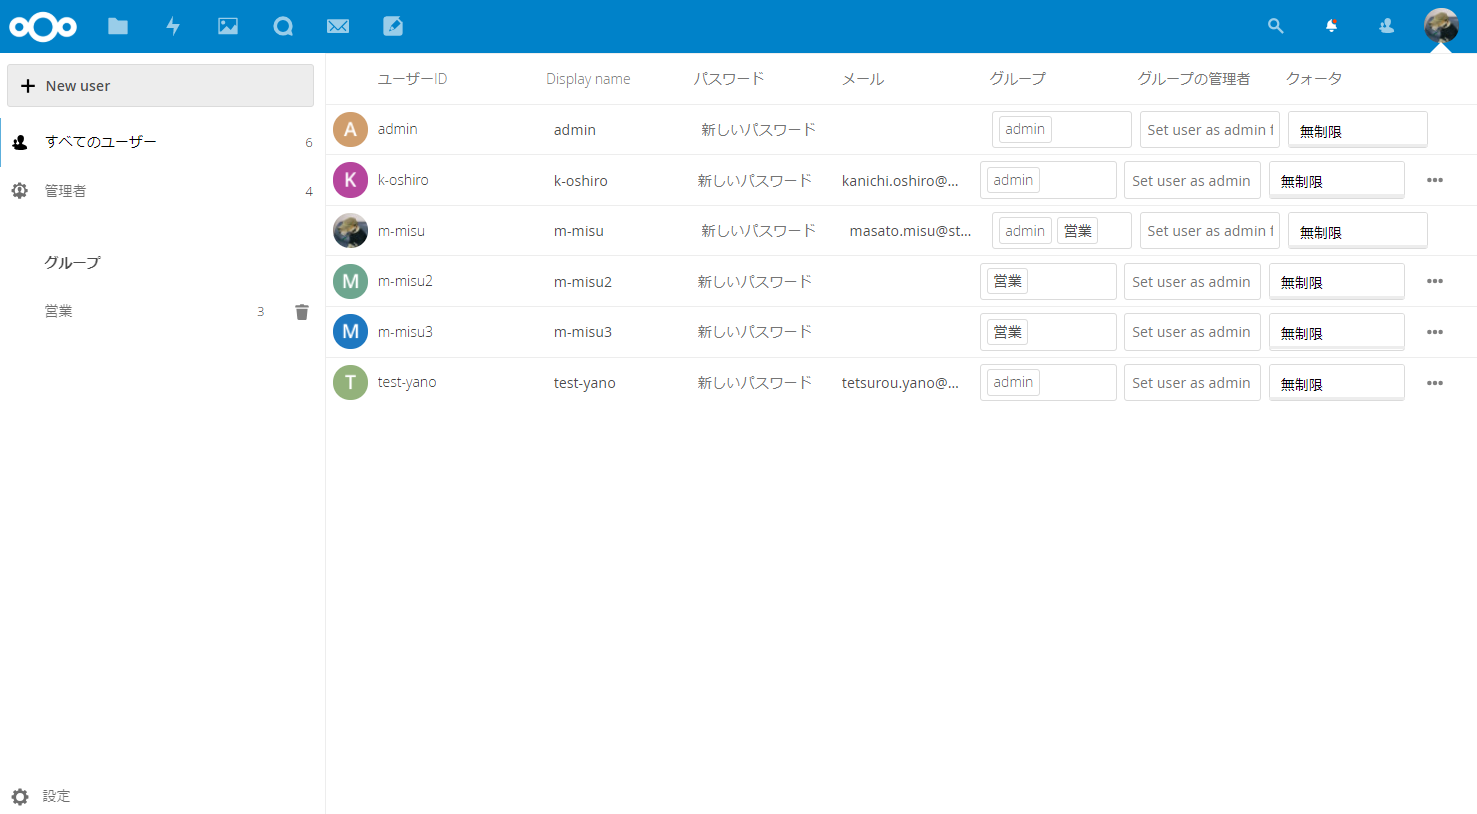Click 新しいパスワード field for k-oshiro

click(x=754, y=180)
